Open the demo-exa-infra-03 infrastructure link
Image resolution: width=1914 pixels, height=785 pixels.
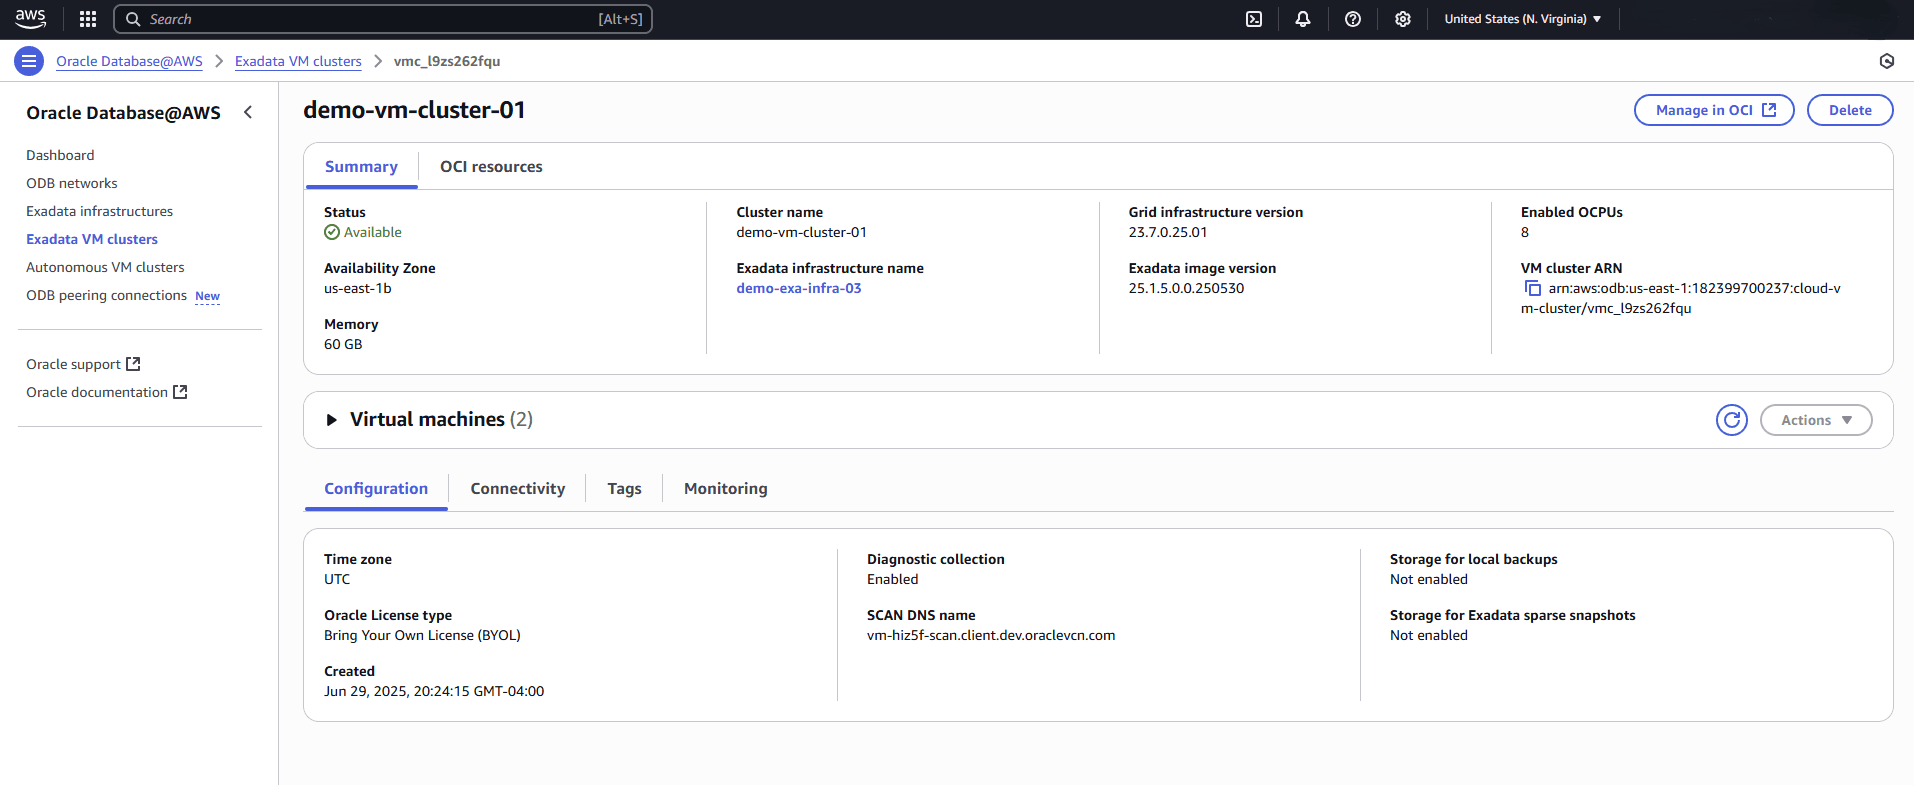(799, 288)
